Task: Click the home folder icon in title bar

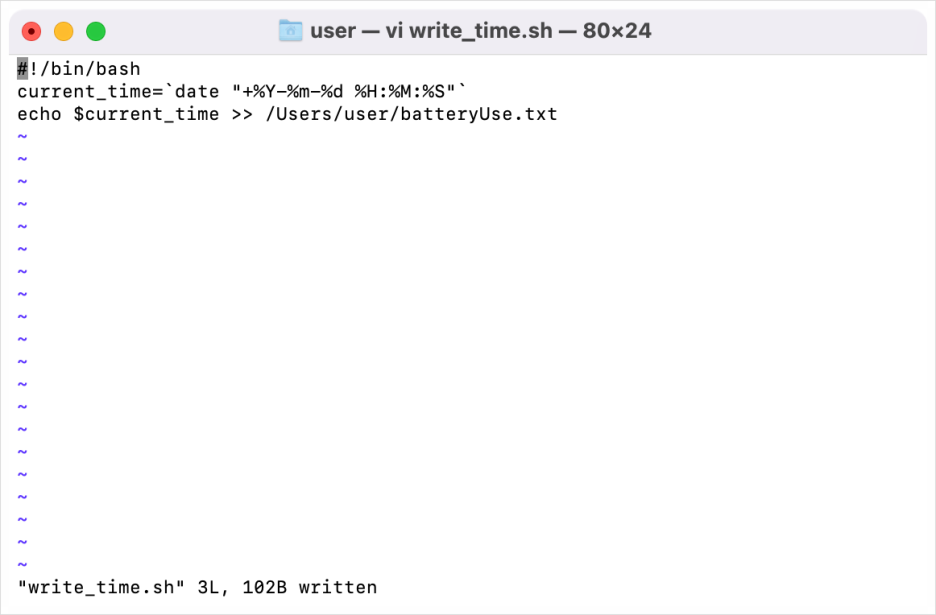Action: [x=291, y=30]
